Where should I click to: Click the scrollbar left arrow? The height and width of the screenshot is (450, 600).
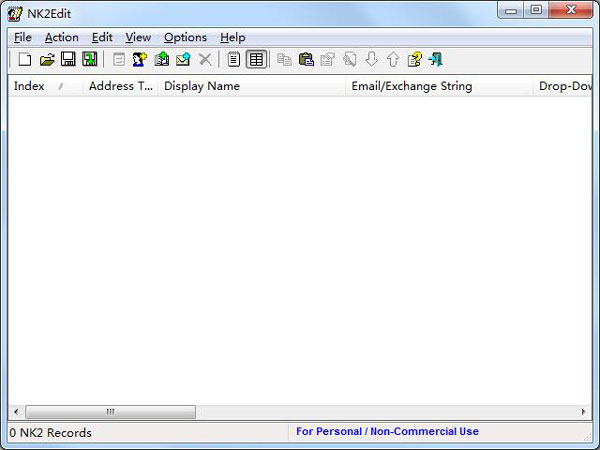point(16,412)
